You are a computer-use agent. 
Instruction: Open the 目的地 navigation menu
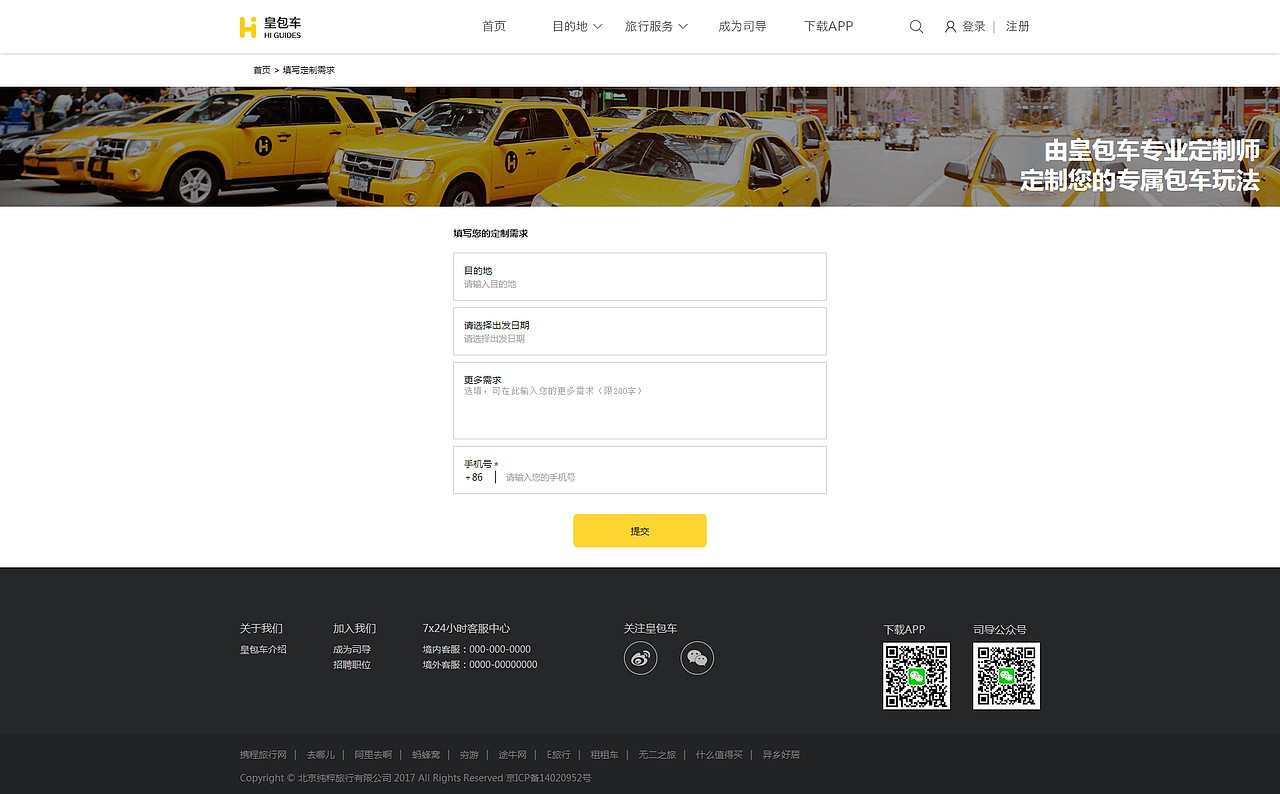pyautogui.click(x=570, y=27)
